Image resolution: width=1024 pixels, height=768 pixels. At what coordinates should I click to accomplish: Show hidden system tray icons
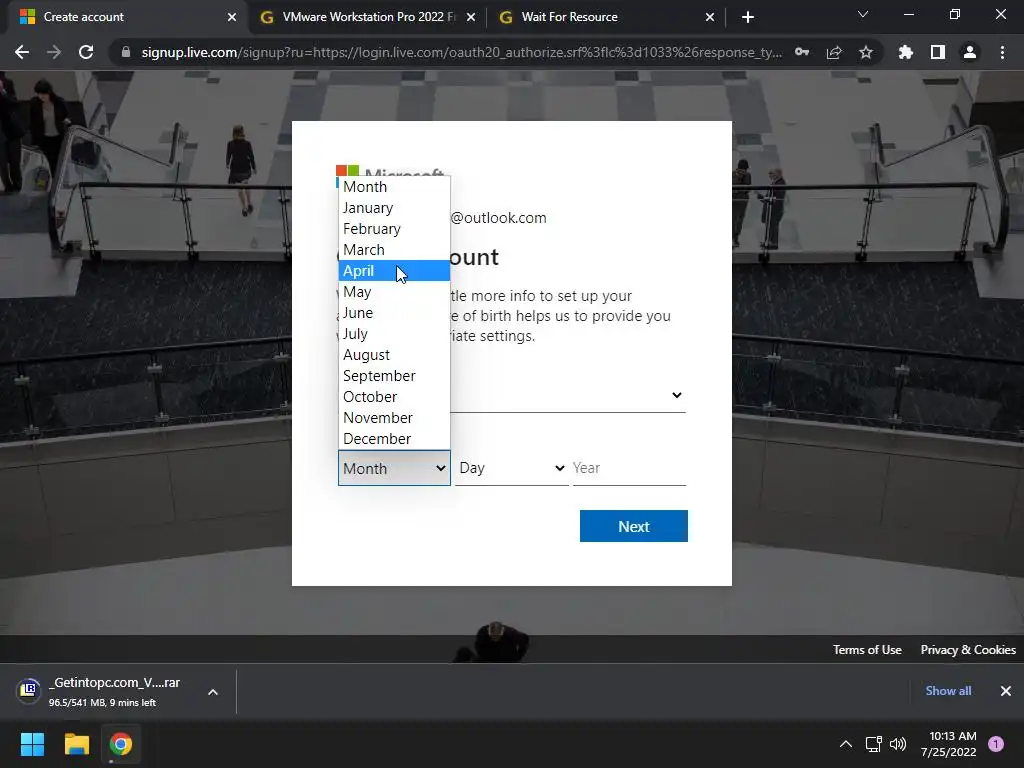point(846,744)
